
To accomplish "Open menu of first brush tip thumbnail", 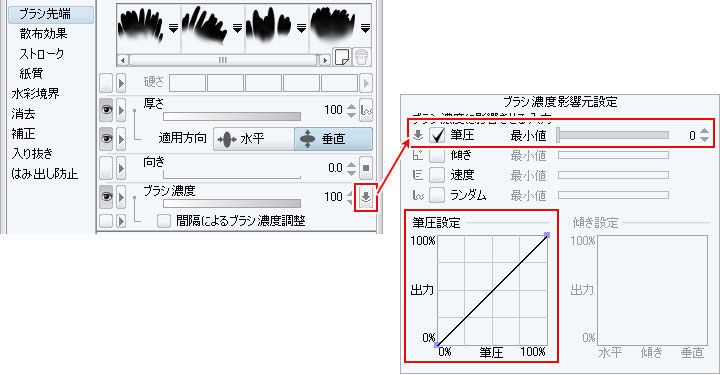I will pyautogui.click(x=173, y=29).
